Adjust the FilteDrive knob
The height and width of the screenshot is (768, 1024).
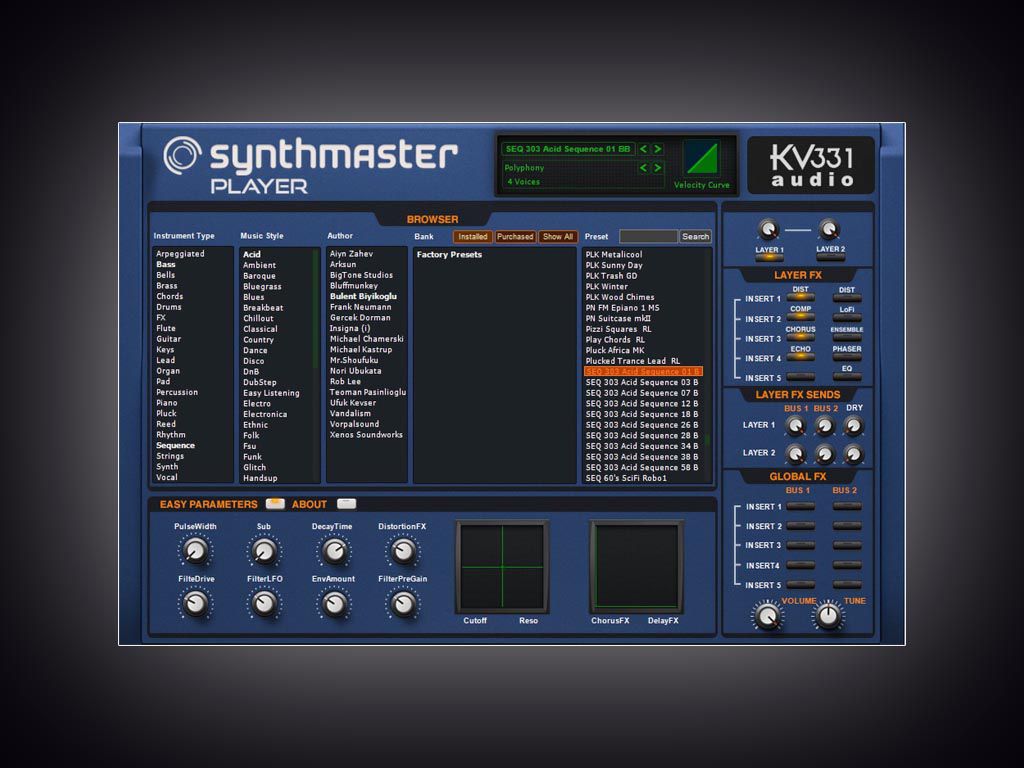coord(195,604)
